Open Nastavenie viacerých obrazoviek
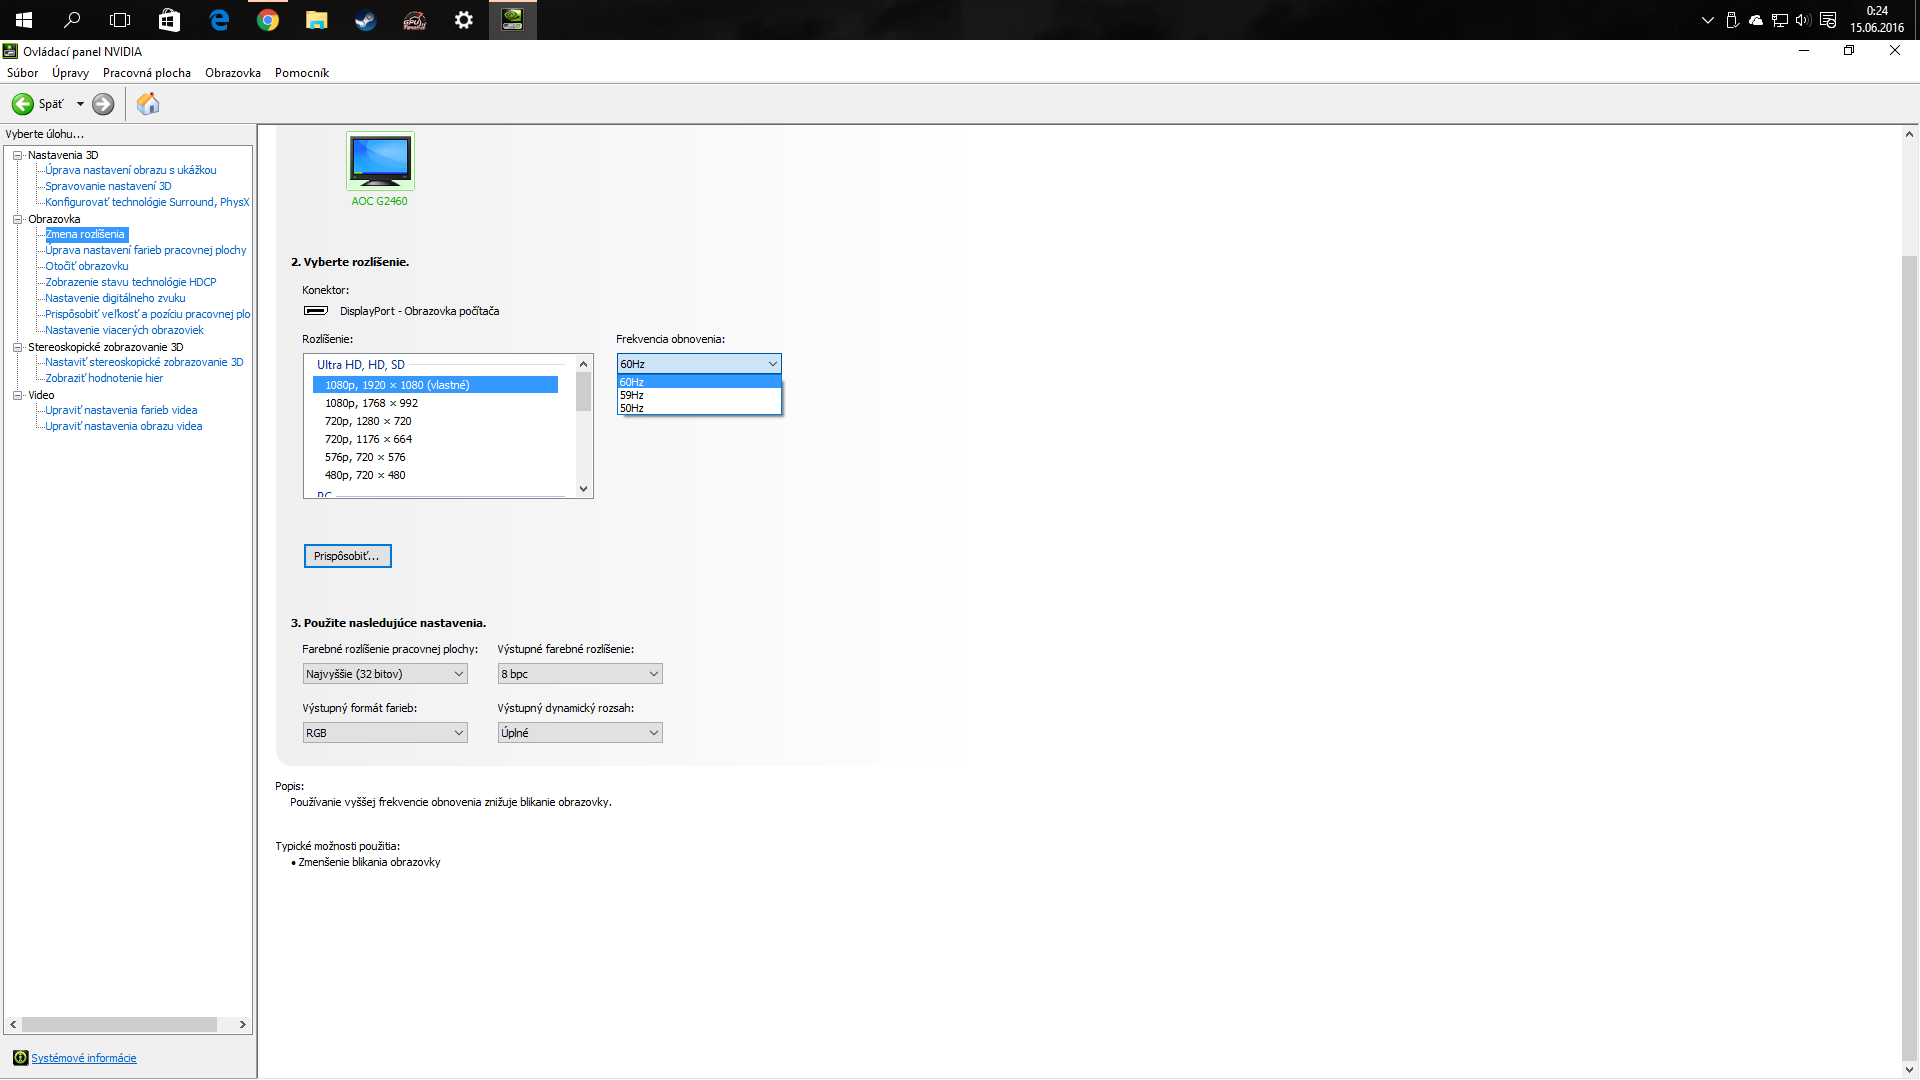This screenshot has width=1920, height=1080. pyautogui.click(x=124, y=330)
